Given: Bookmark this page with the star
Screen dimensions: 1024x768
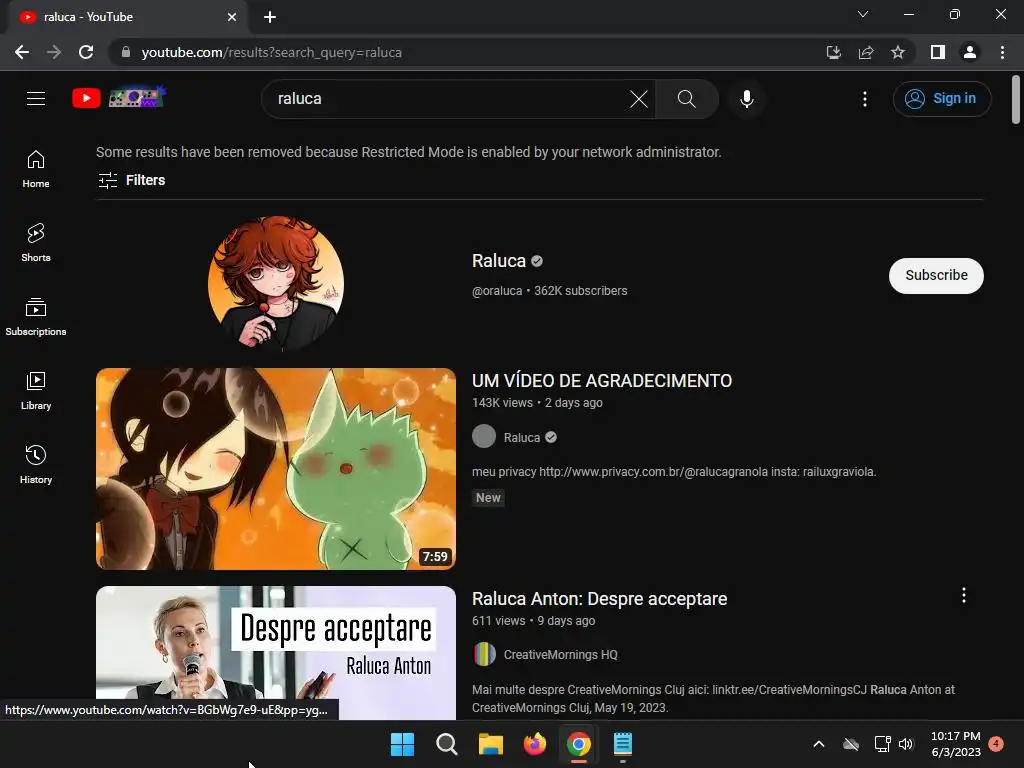Looking at the screenshot, I should pyautogui.click(x=898, y=52).
